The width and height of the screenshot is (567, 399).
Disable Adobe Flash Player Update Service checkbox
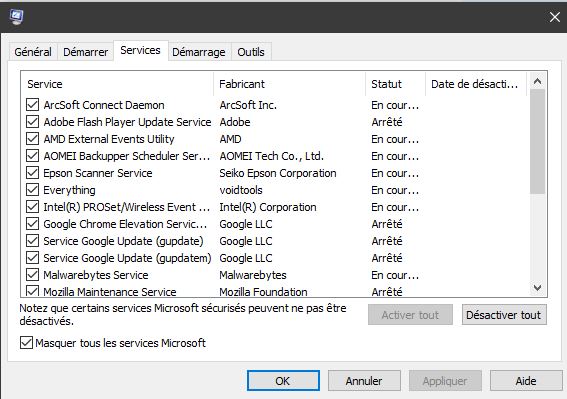[x=33, y=122]
